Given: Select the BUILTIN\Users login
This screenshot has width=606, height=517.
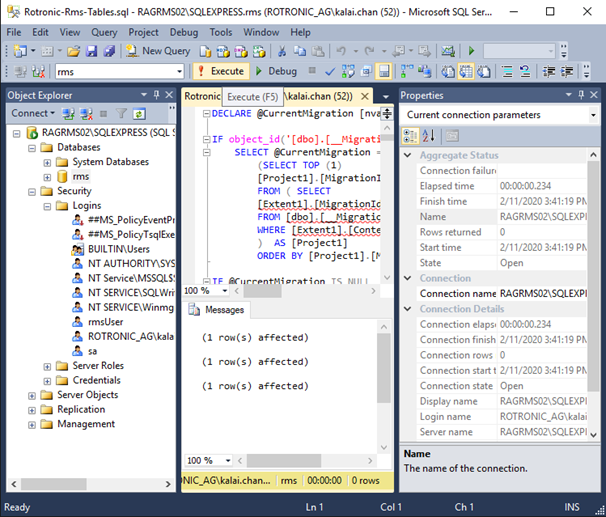Looking at the screenshot, I should click(119, 250).
